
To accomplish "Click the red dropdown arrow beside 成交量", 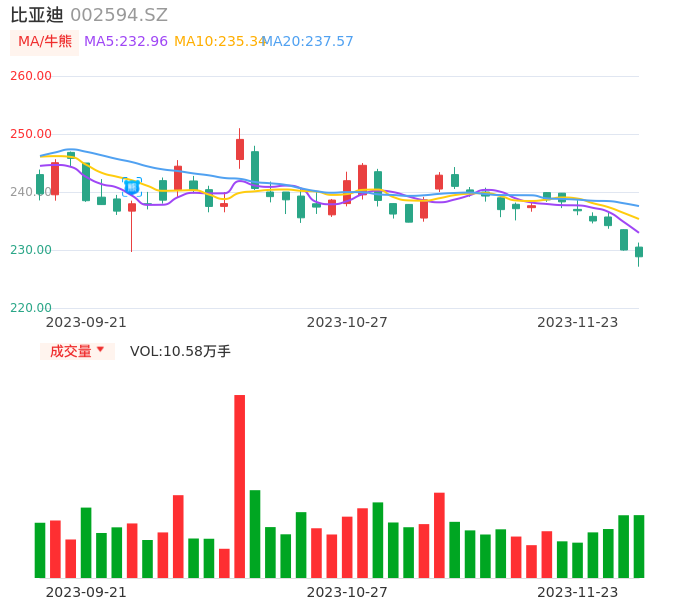I will pos(100,350).
